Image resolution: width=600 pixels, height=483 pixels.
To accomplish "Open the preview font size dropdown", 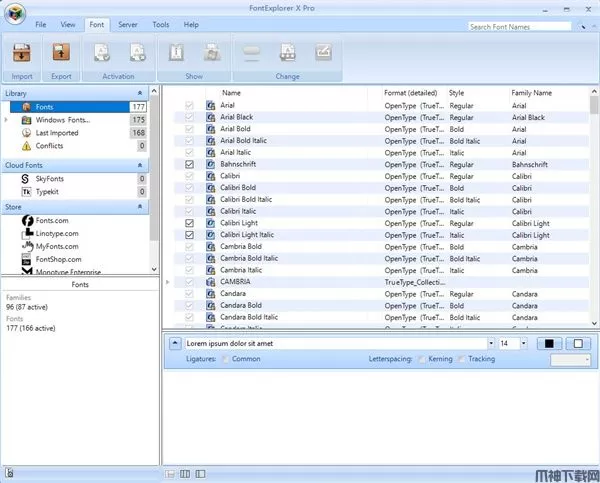I will click(x=523, y=344).
